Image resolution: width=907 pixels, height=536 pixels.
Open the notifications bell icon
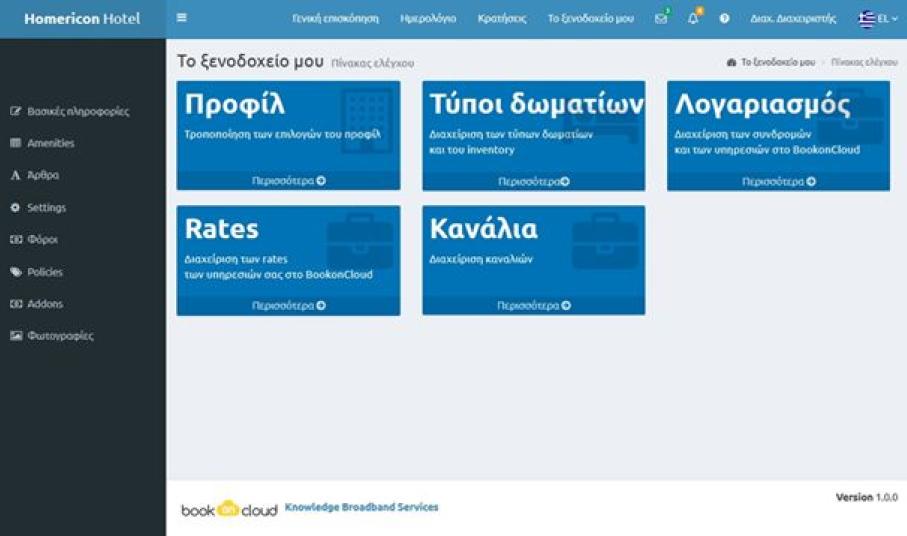tap(693, 19)
